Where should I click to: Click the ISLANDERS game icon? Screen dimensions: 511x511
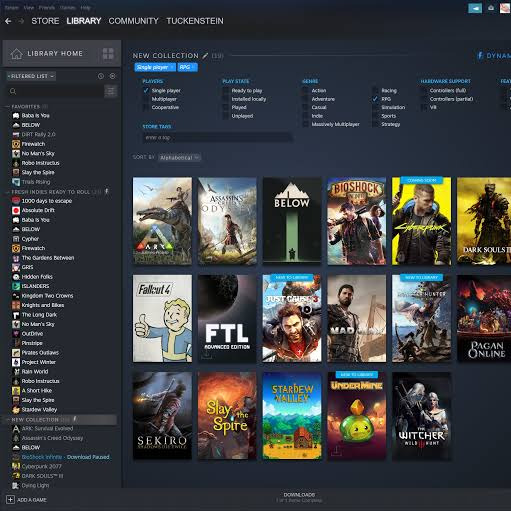click(x=16, y=286)
